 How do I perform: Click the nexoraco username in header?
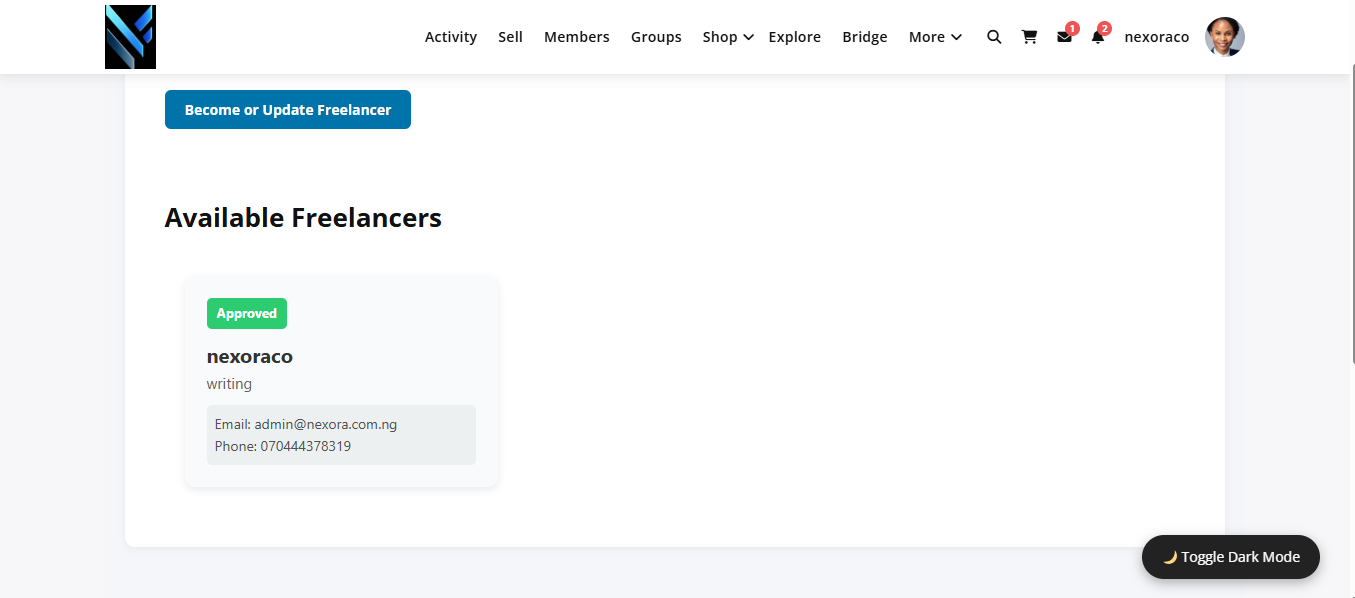click(1157, 37)
